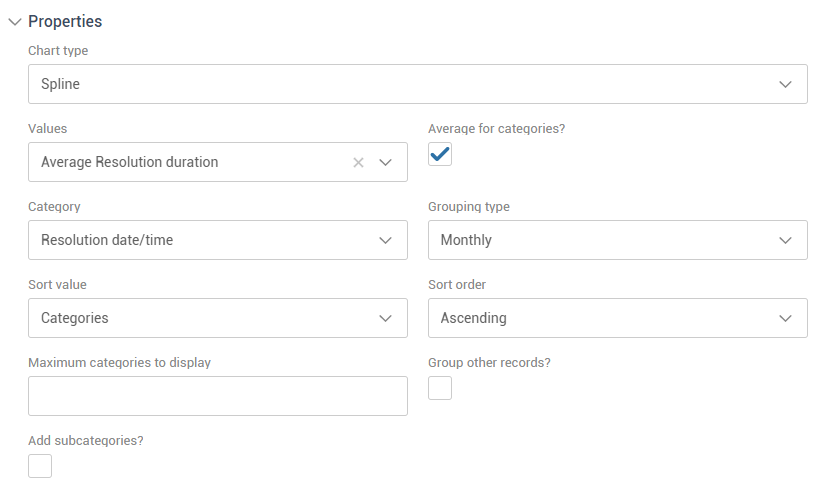
Task: Click the Properties section heading text
Action: click(x=65, y=21)
